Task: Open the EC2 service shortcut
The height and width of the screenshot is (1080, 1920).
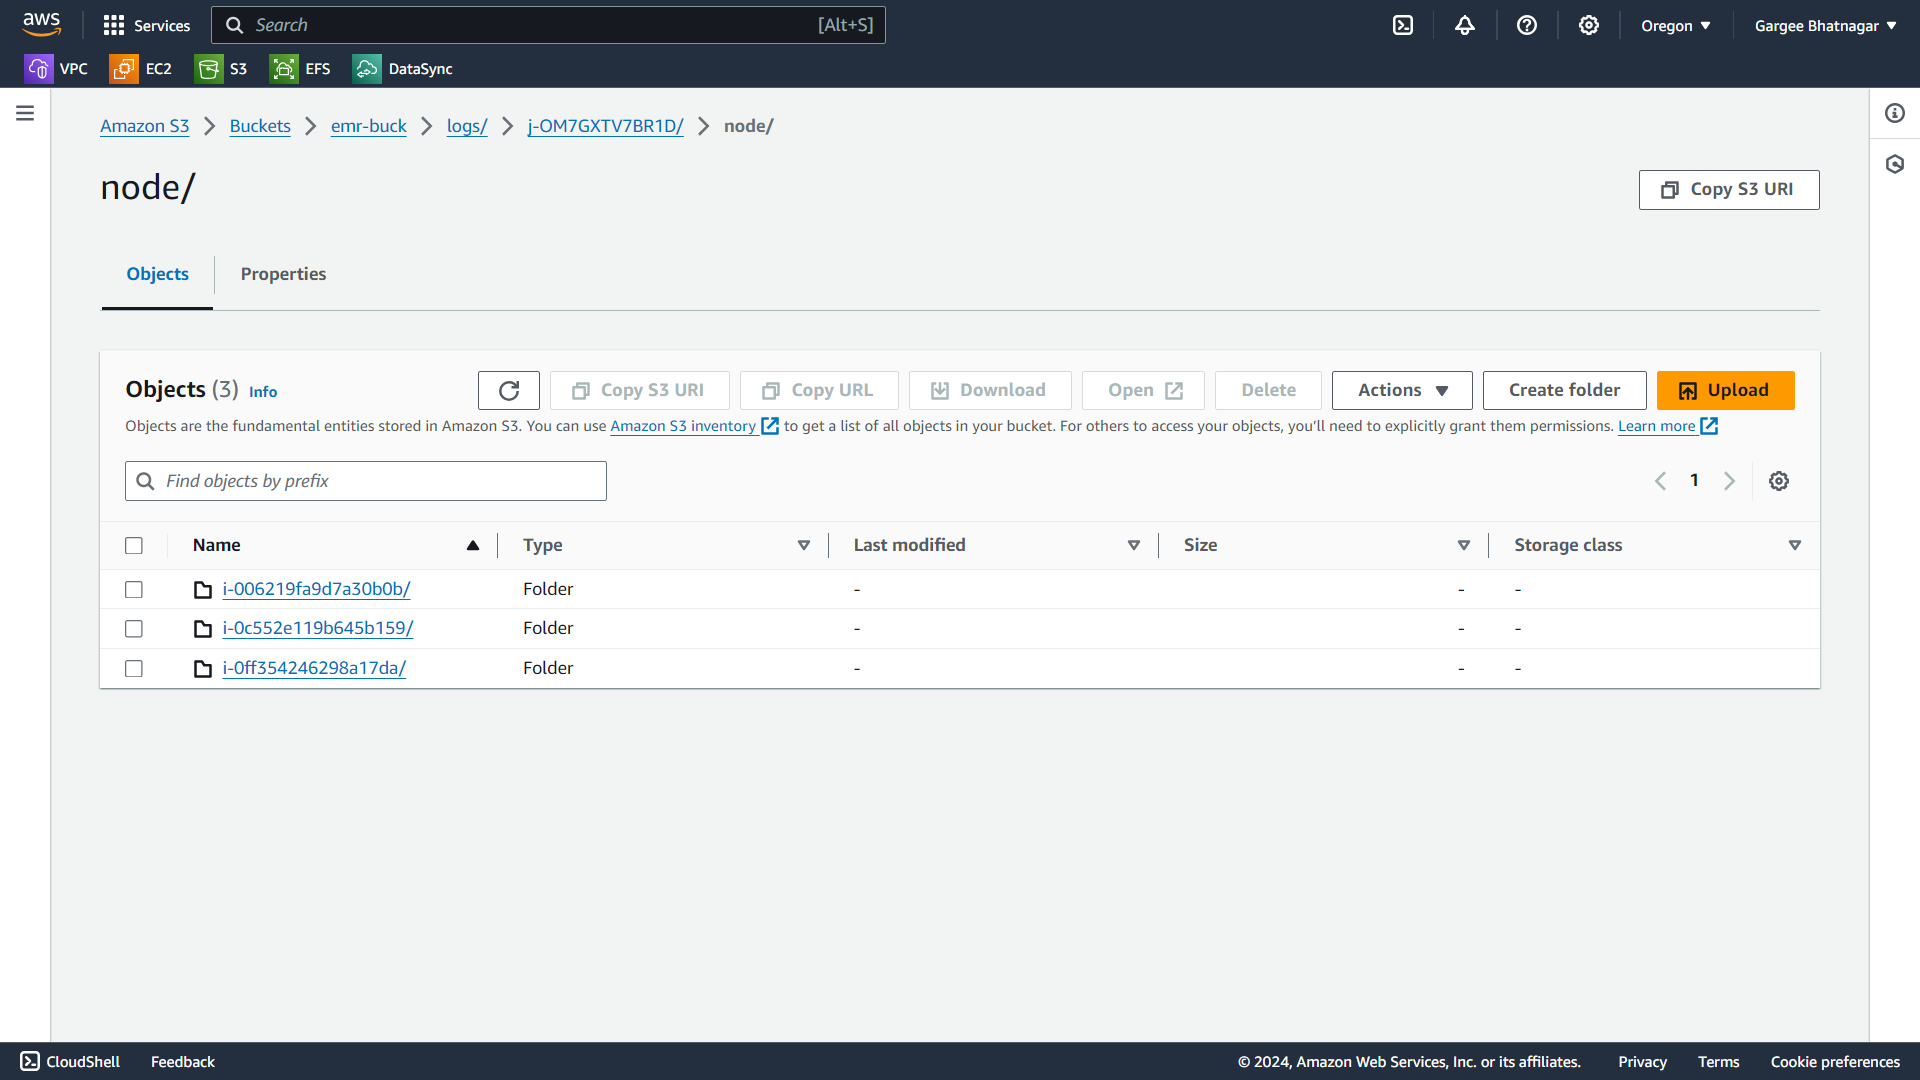Action: 141,69
